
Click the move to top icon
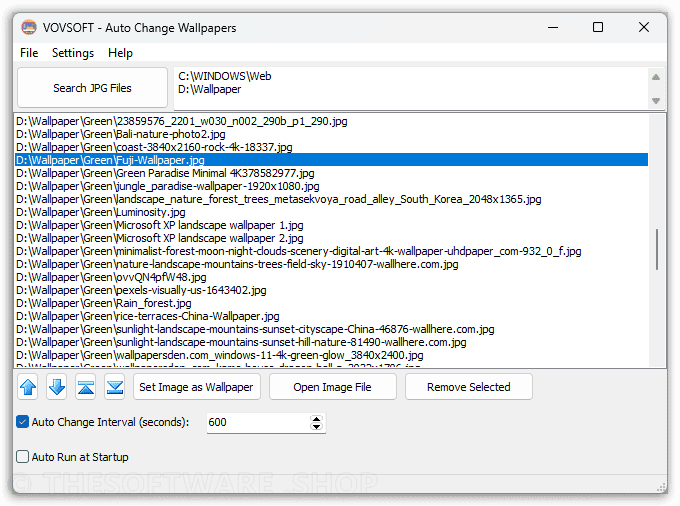coord(86,387)
